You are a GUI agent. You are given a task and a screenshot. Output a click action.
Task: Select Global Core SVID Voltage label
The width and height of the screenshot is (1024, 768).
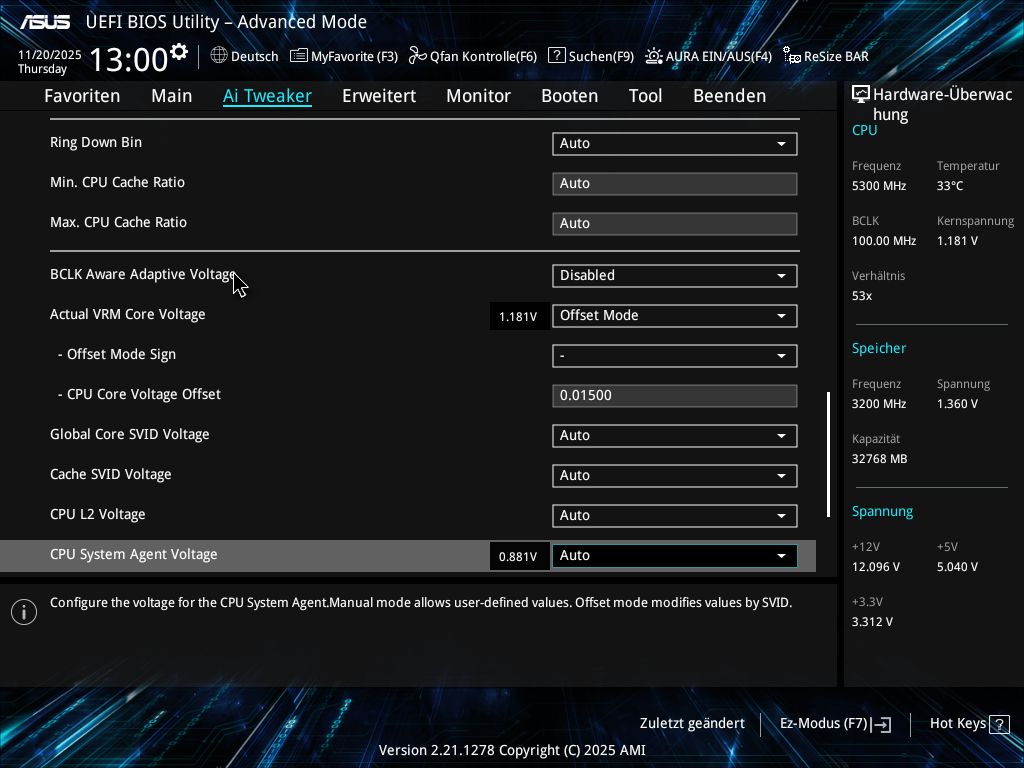(x=130, y=434)
